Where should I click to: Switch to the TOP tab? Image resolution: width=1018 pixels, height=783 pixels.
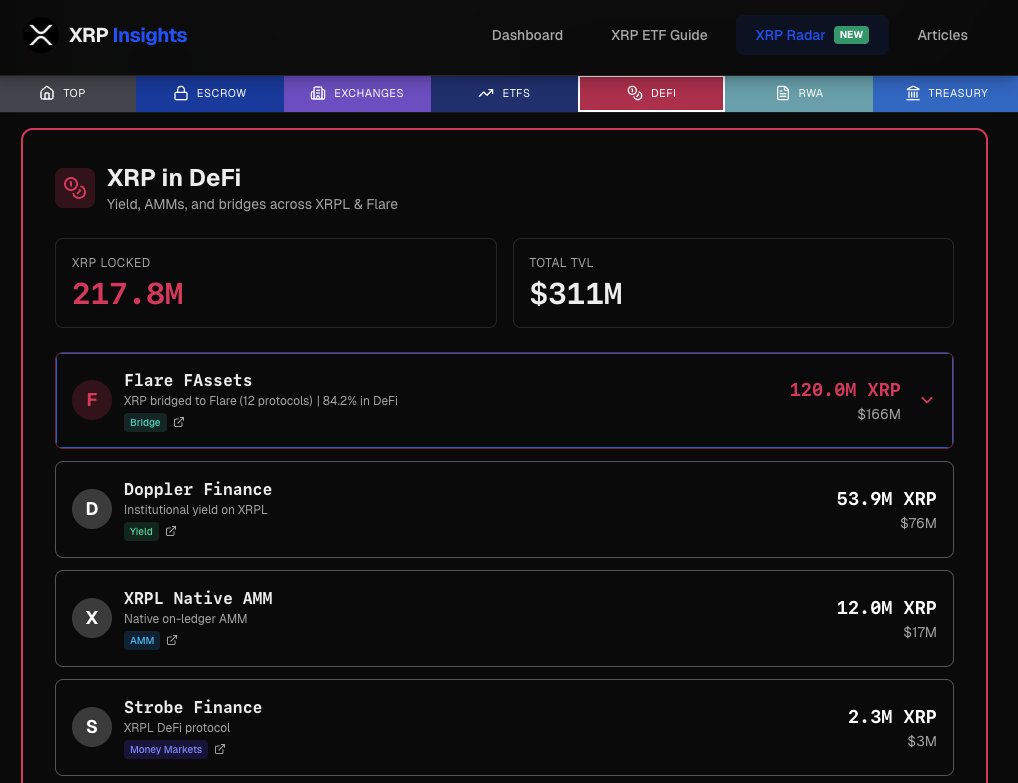68,93
